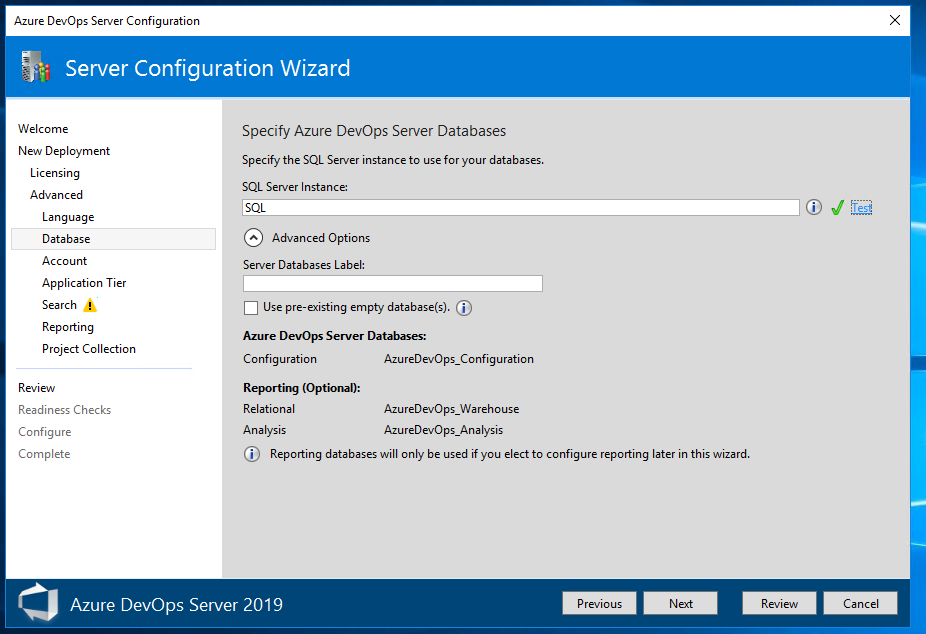Open the Reporting step
Screen dimensions: 926x634
coord(67,327)
